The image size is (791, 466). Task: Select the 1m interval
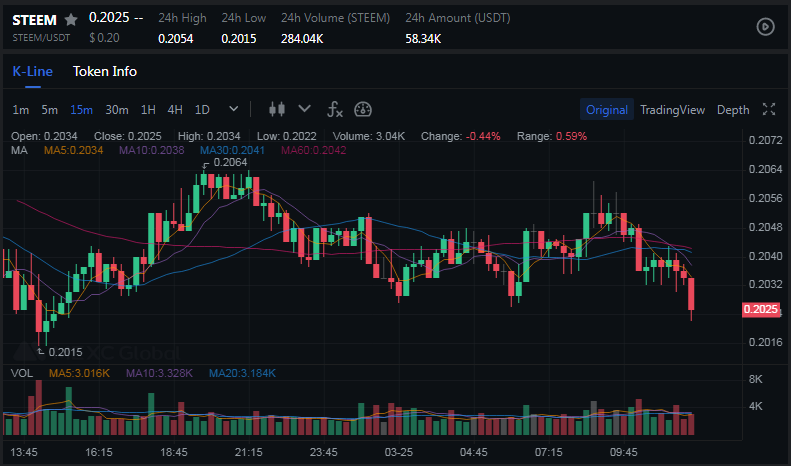(21, 110)
